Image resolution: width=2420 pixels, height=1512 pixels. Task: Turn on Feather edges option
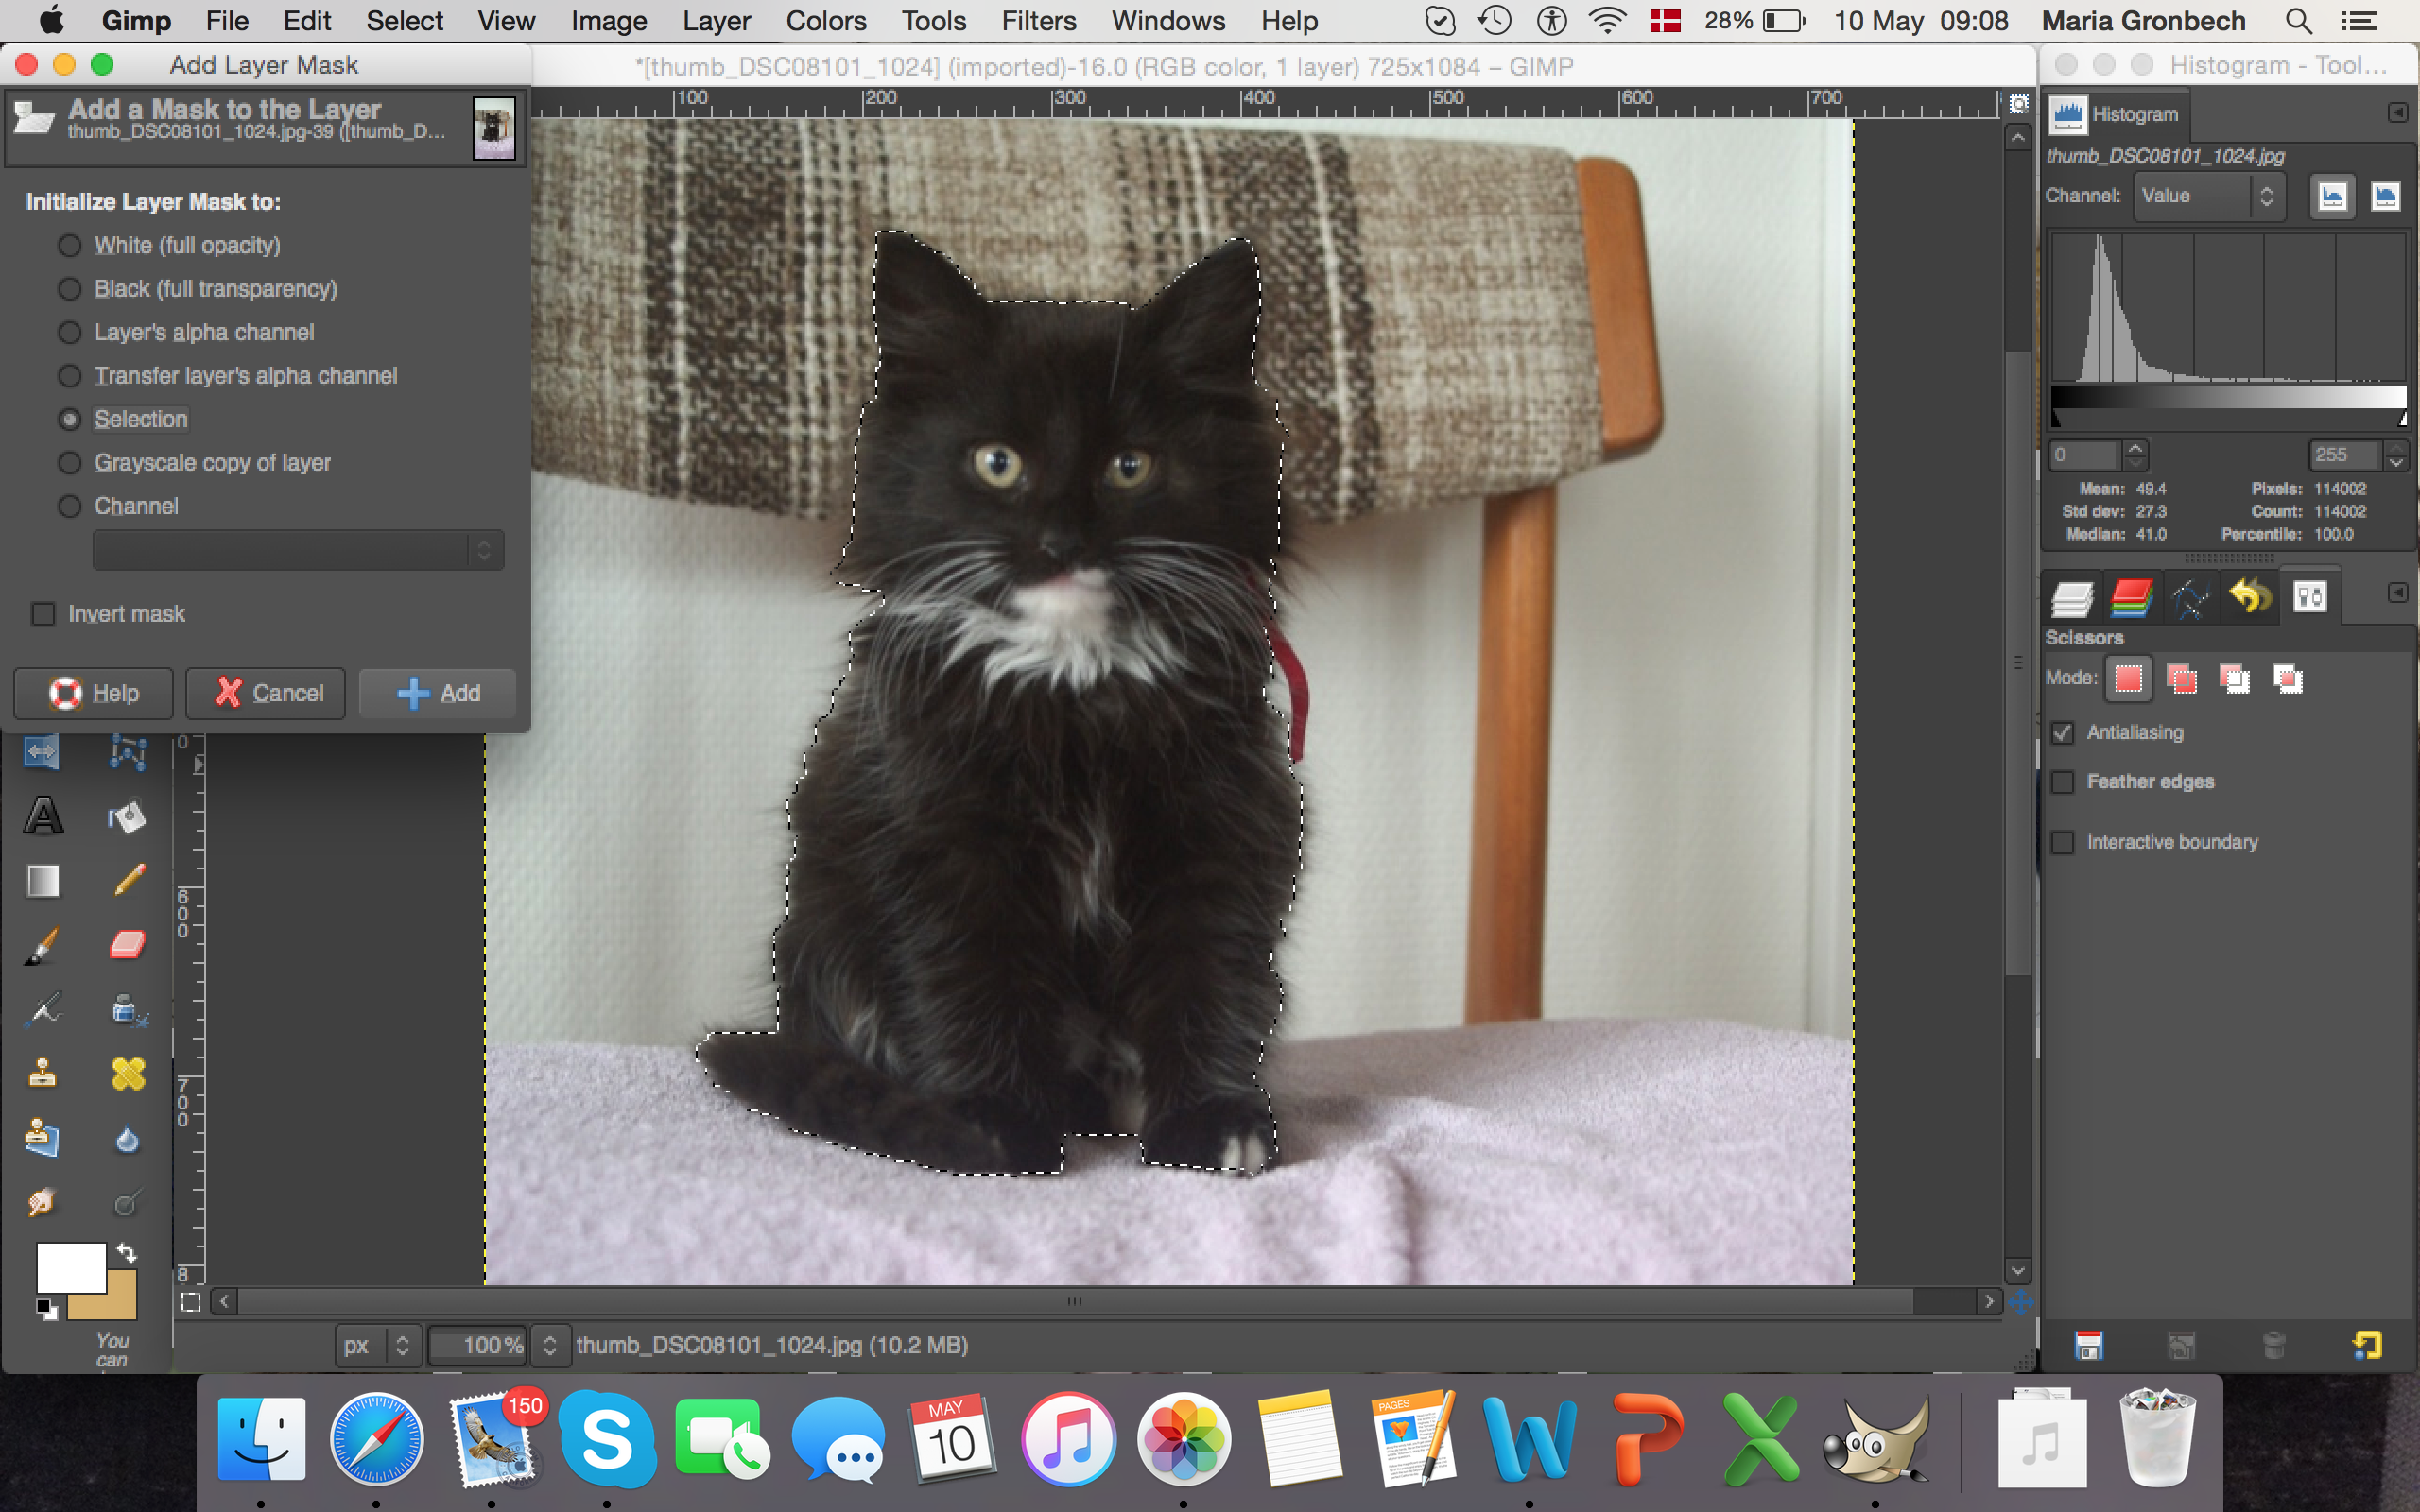(x=2063, y=782)
